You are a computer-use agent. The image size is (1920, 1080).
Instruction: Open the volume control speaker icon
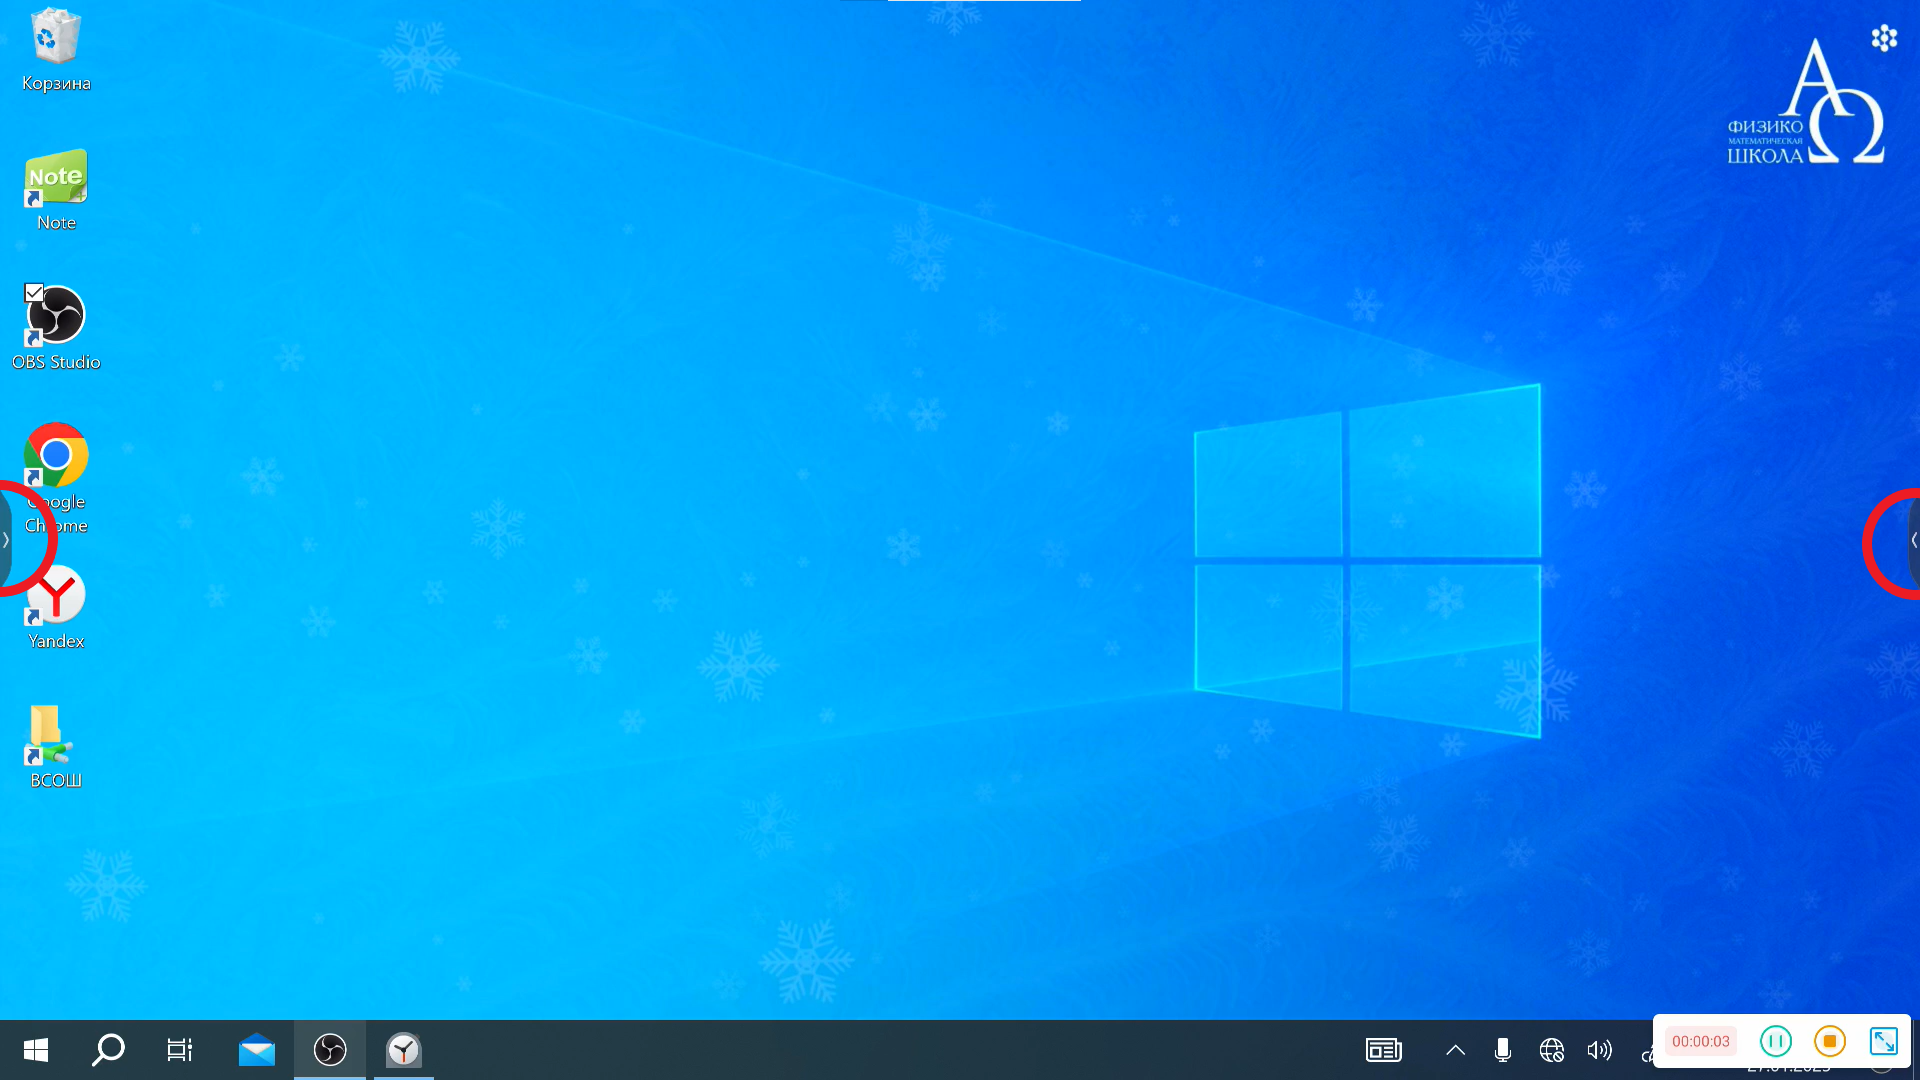[x=1599, y=1050]
